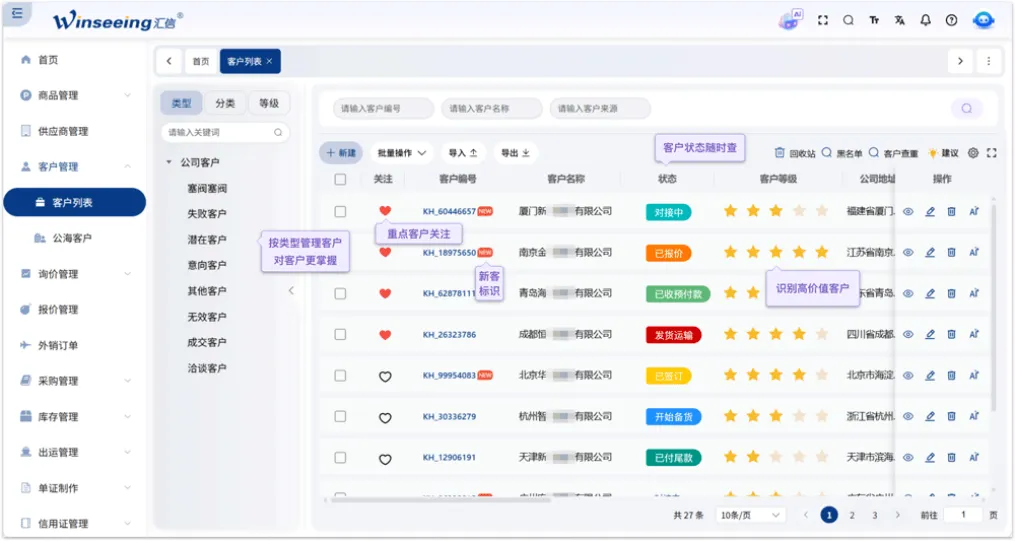The image size is (1016, 542).
Task: Click delete trash icon for KH_26323786 row
Action: click(951, 335)
